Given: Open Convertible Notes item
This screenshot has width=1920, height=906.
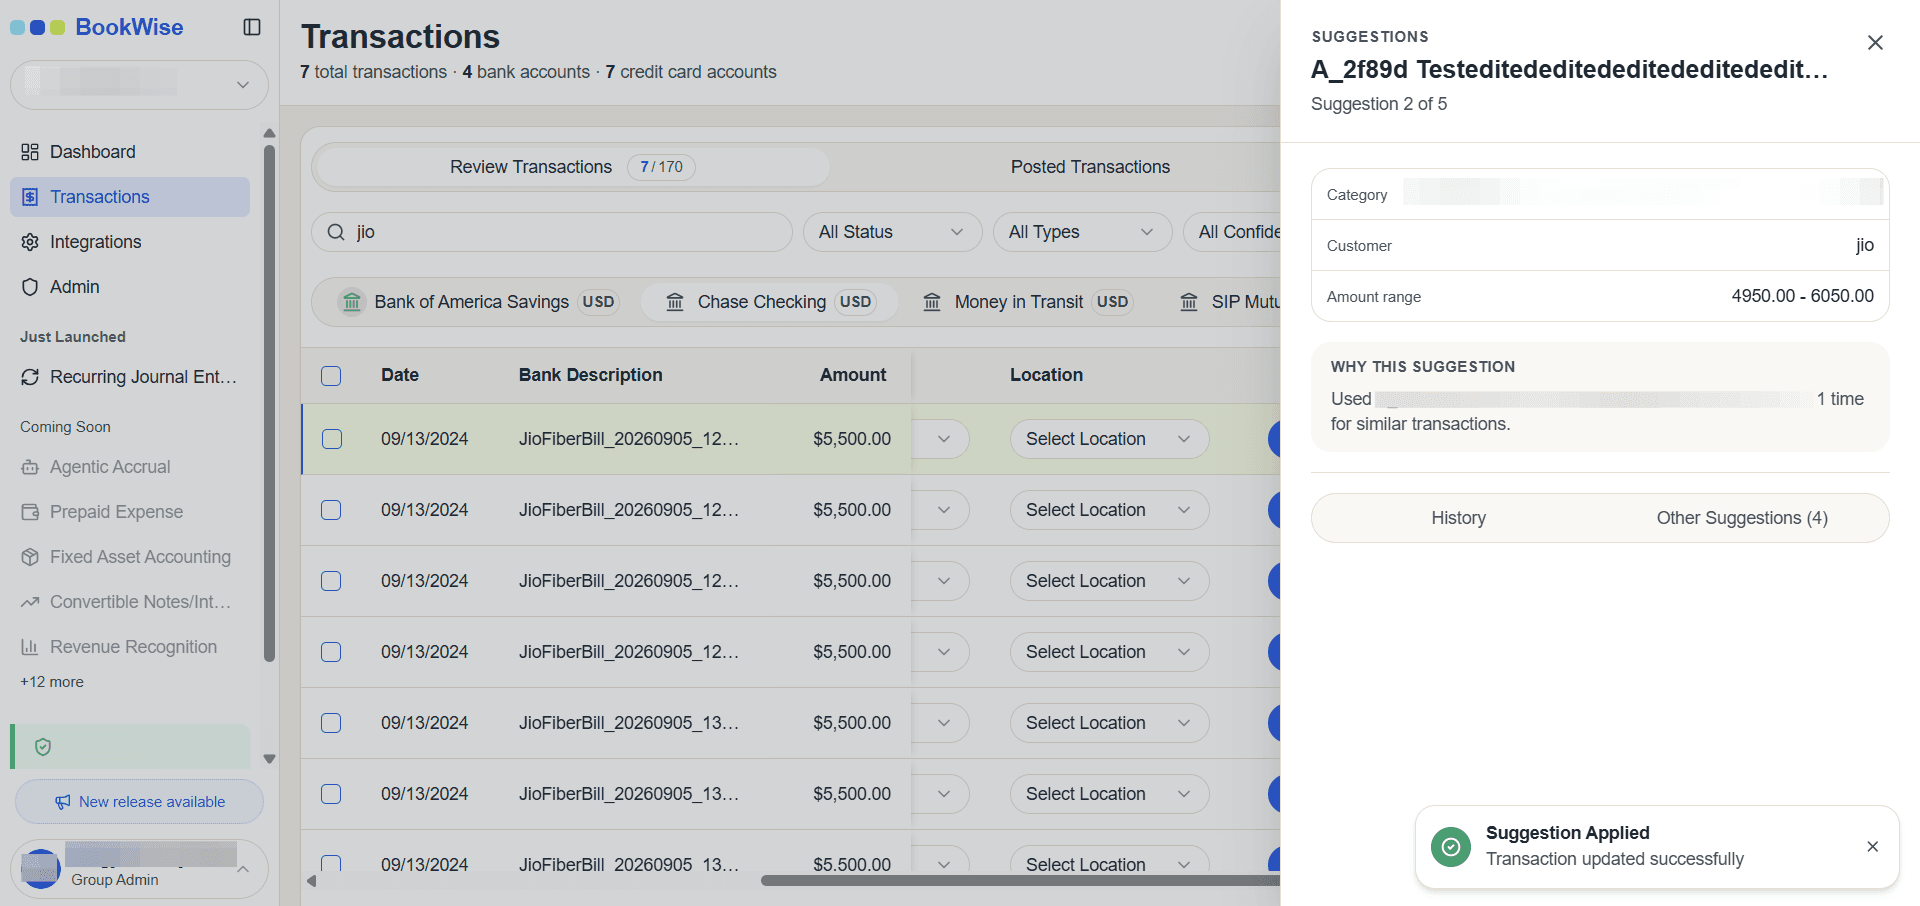Looking at the screenshot, I should (x=130, y=602).
